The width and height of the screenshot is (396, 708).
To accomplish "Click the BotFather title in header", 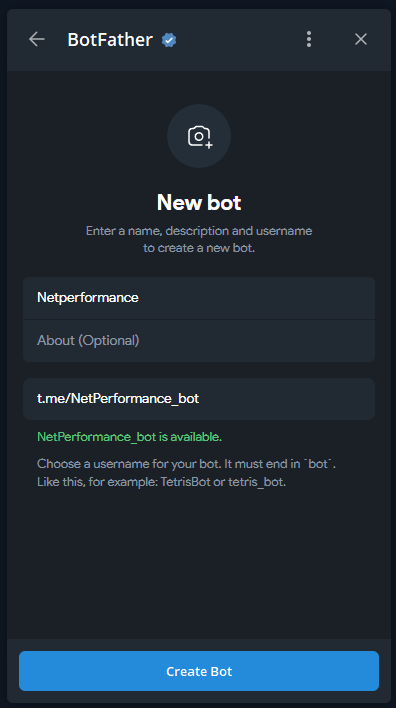I will pyautogui.click(x=110, y=40).
